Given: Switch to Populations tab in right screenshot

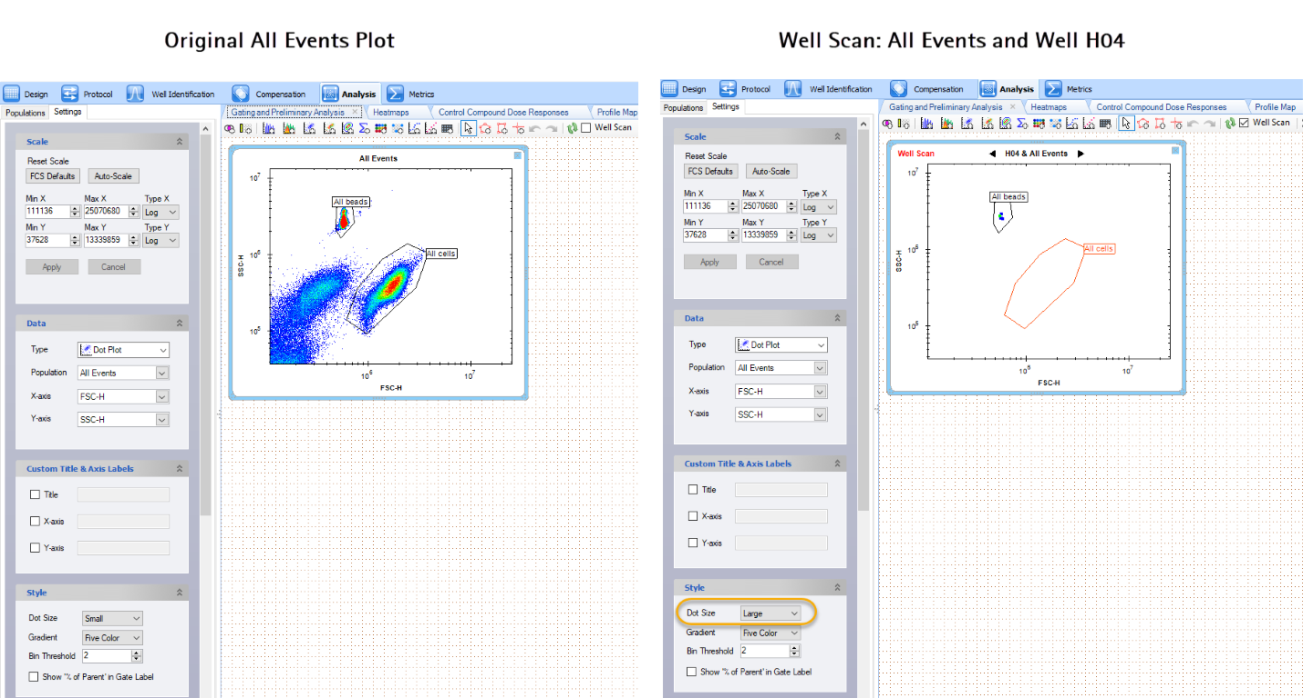Looking at the screenshot, I should pos(684,108).
